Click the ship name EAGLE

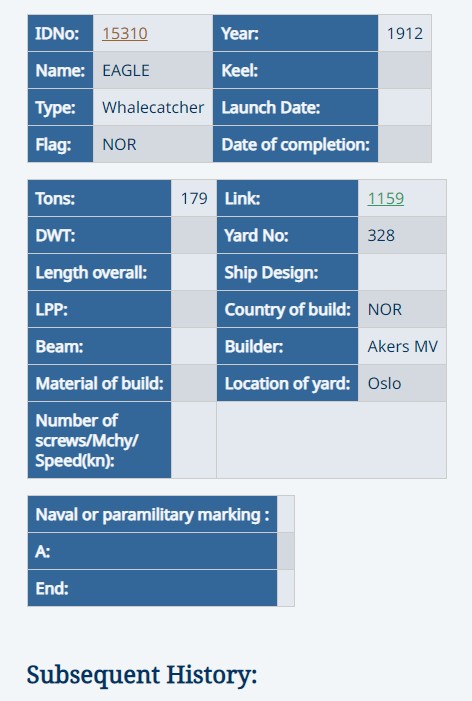[126, 71]
